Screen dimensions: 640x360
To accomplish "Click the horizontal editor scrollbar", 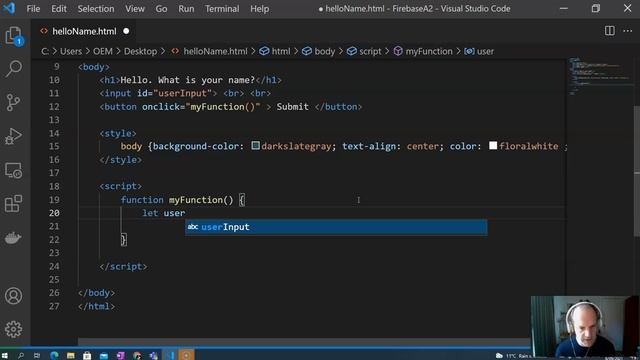I will pyautogui.click(x=304, y=341).
